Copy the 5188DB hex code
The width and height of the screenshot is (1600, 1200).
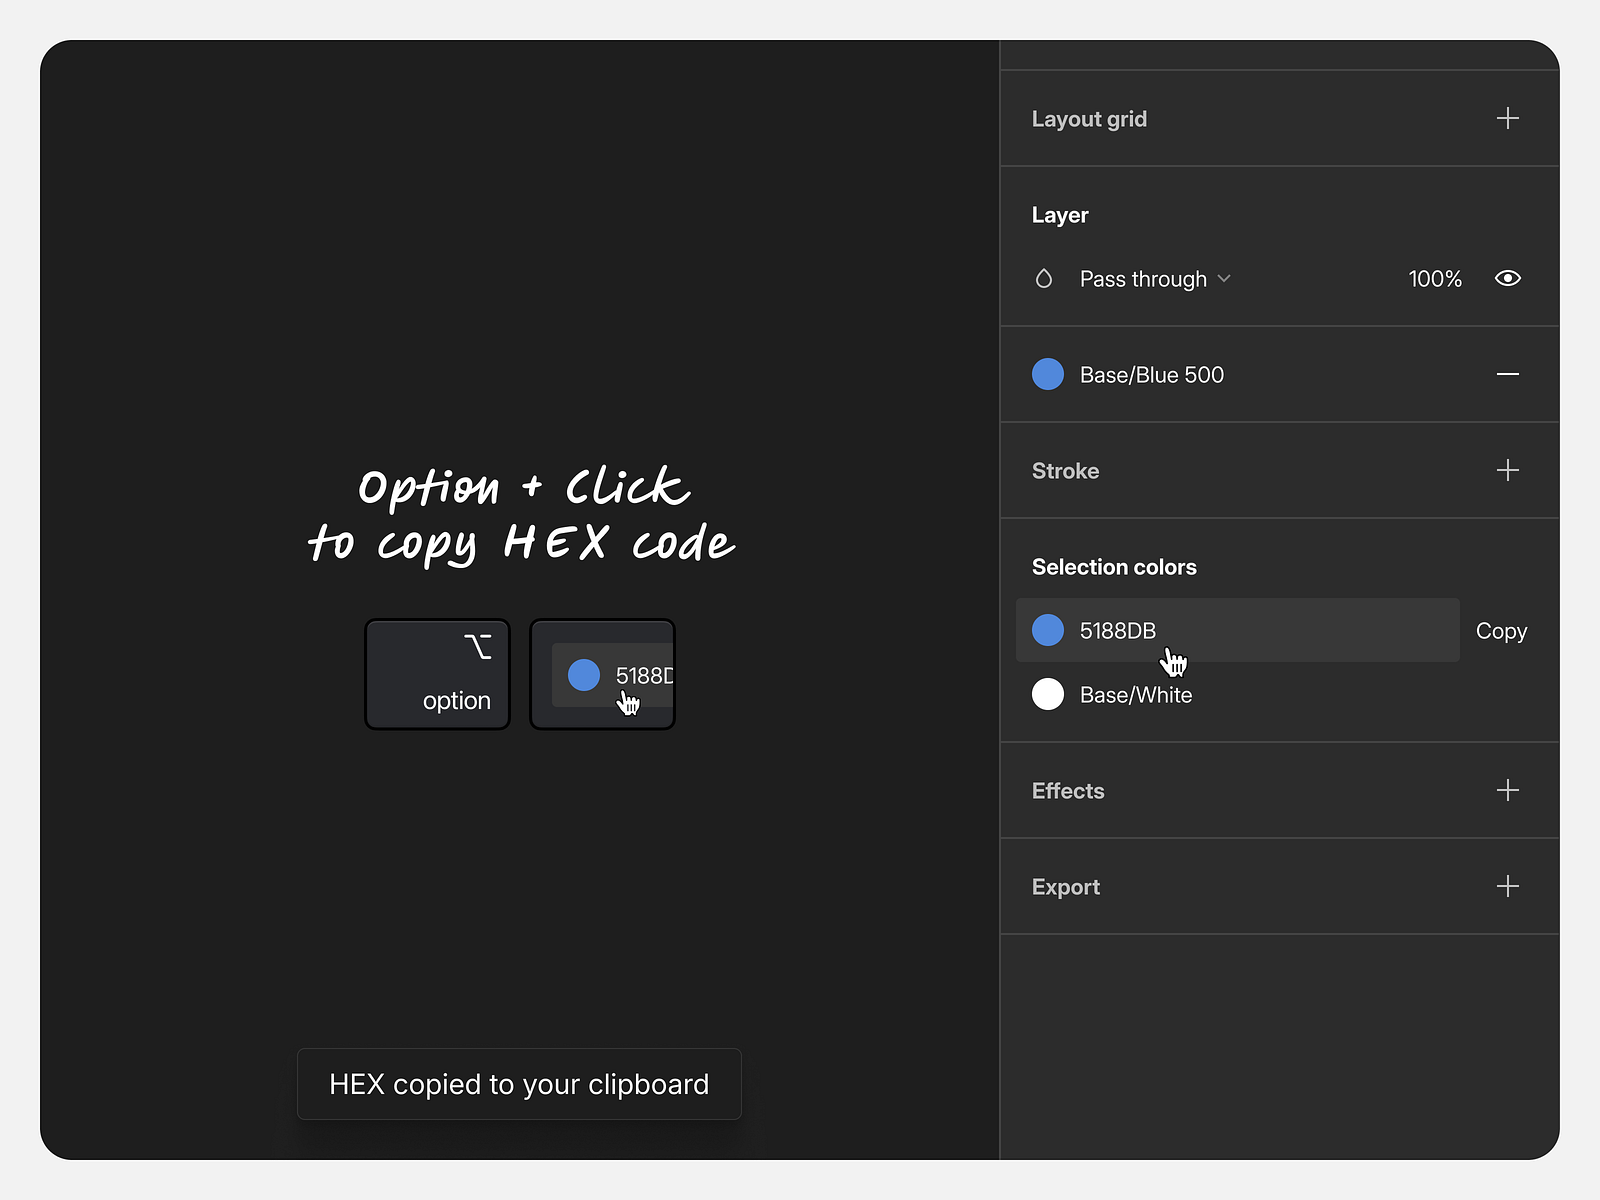click(1500, 630)
